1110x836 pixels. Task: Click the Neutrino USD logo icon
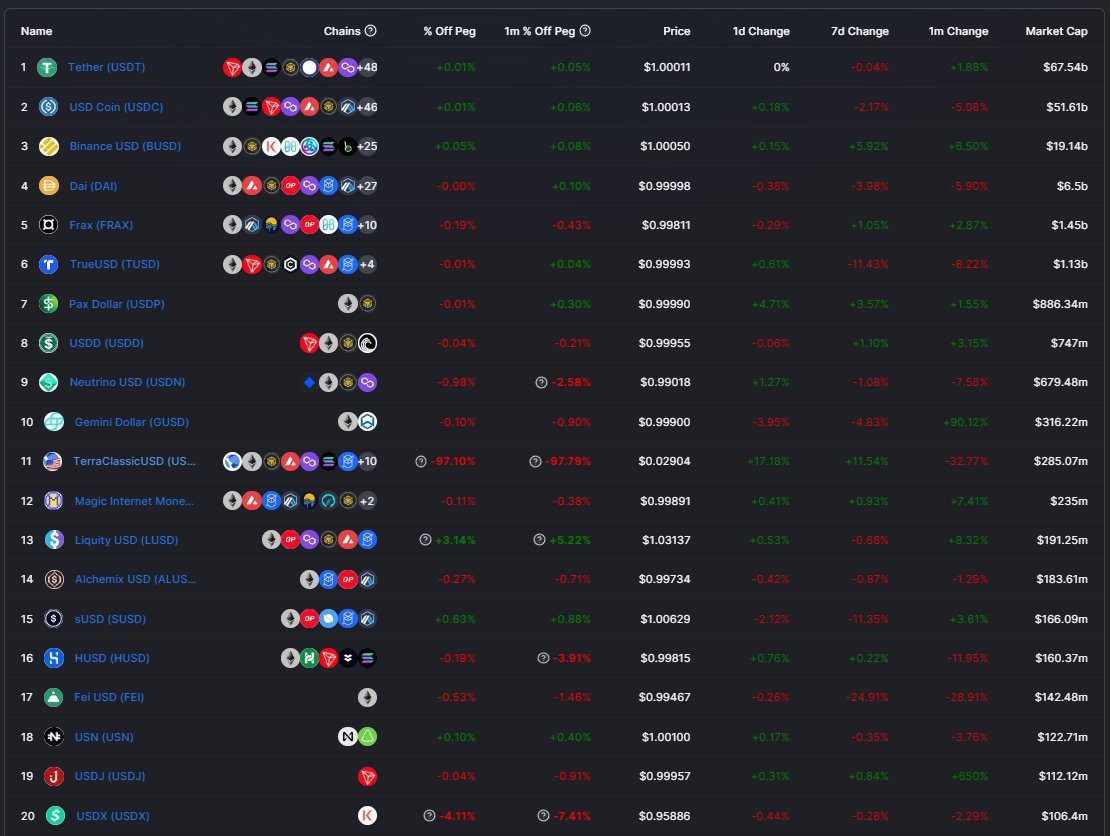pos(48,382)
